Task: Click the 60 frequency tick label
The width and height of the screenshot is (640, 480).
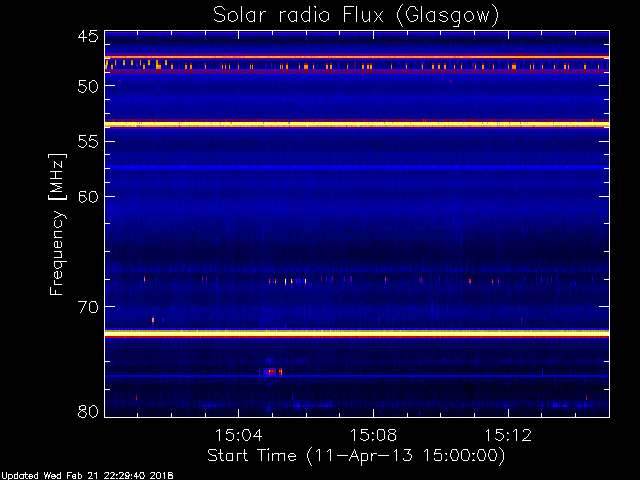Action: click(x=88, y=197)
